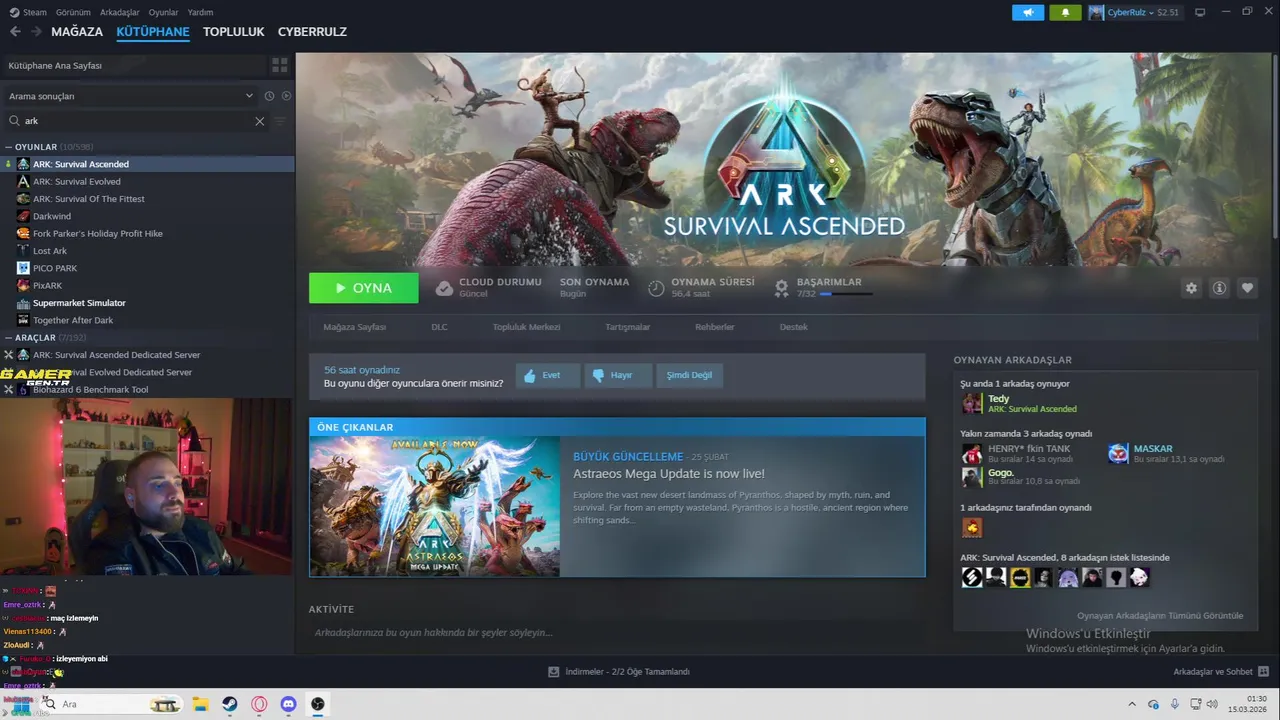Dismiss review prompt with Şimdi Değil
The height and width of the screenshot is (720, 1280).
point(689,375)
